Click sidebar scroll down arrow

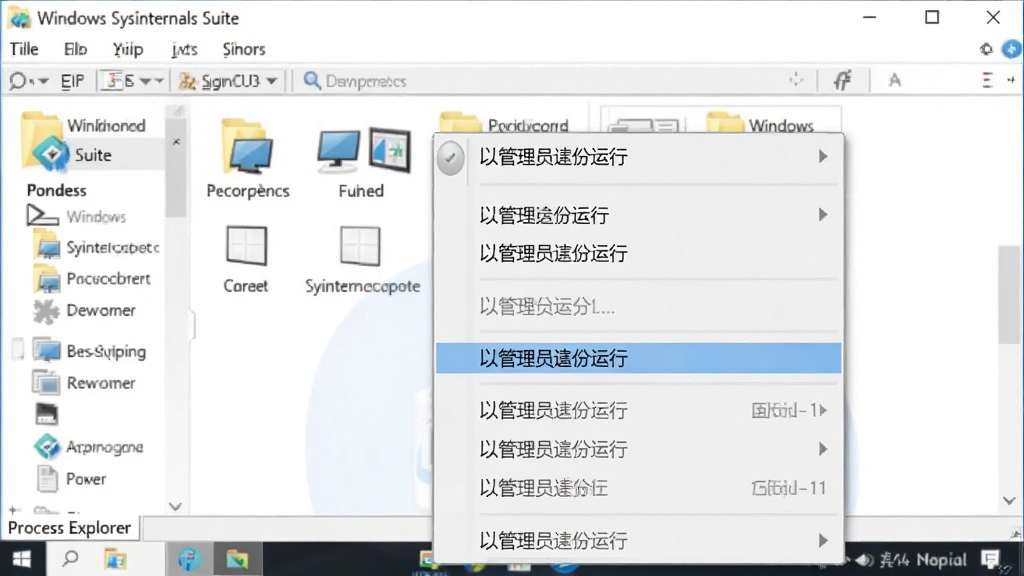click(175, 506)
